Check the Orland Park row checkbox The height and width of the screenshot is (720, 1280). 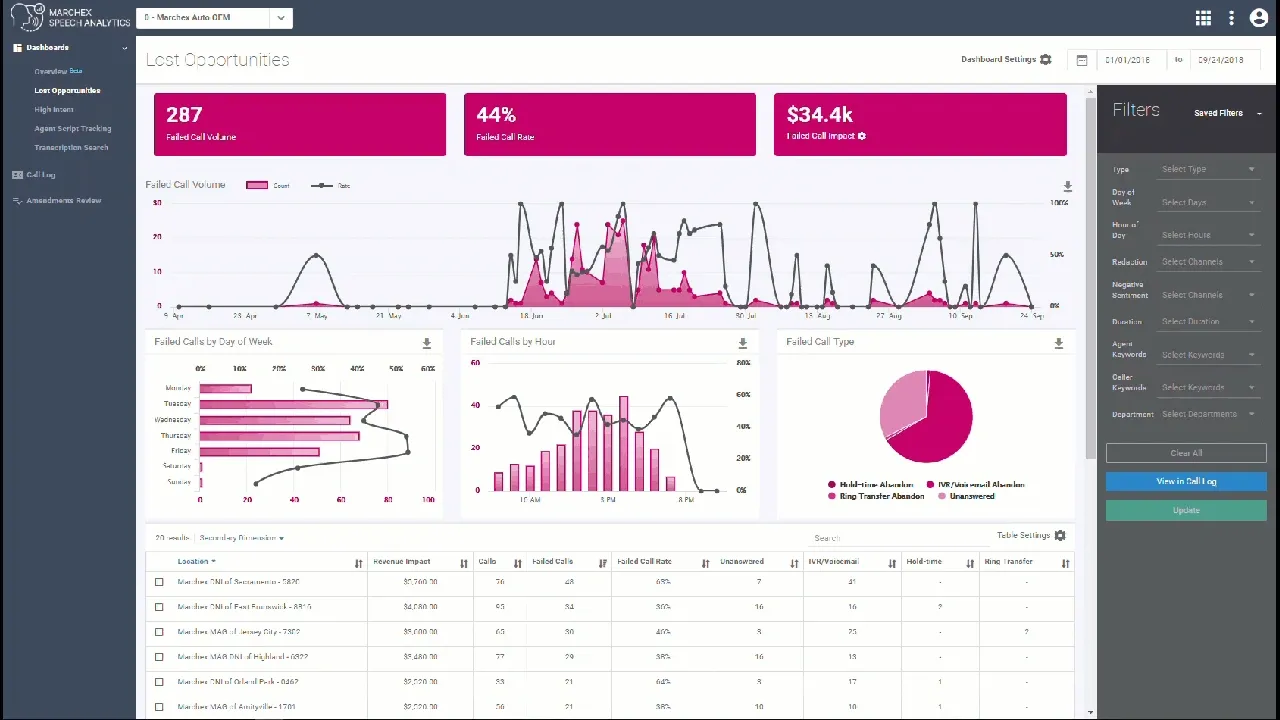point(159,682)
